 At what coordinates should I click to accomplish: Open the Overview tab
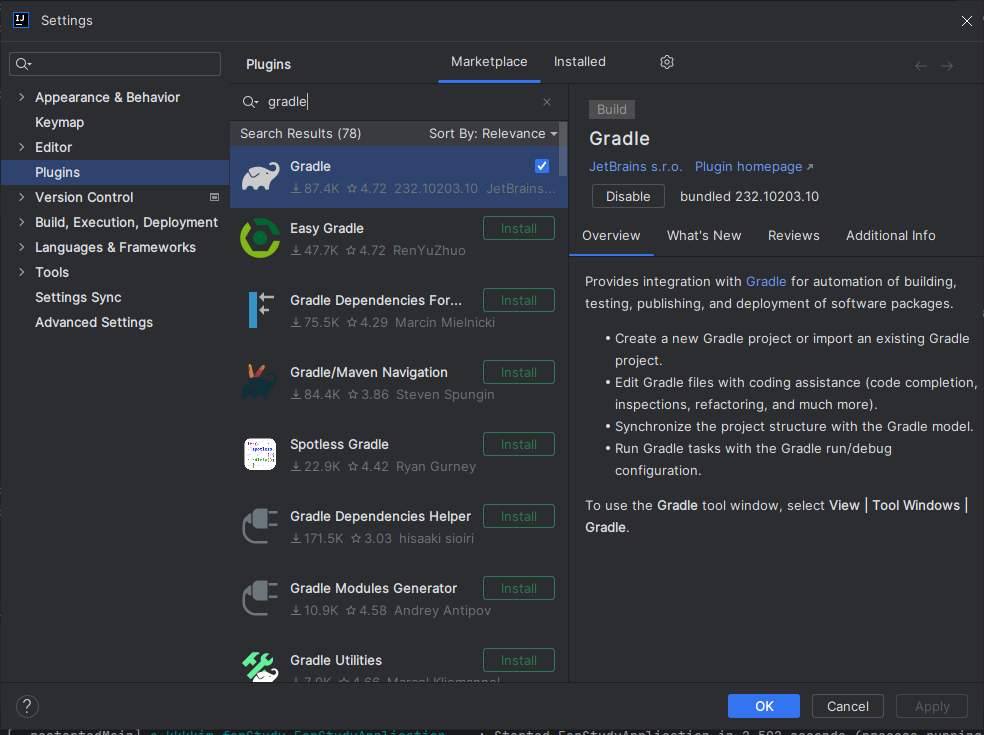click(611, 235)
